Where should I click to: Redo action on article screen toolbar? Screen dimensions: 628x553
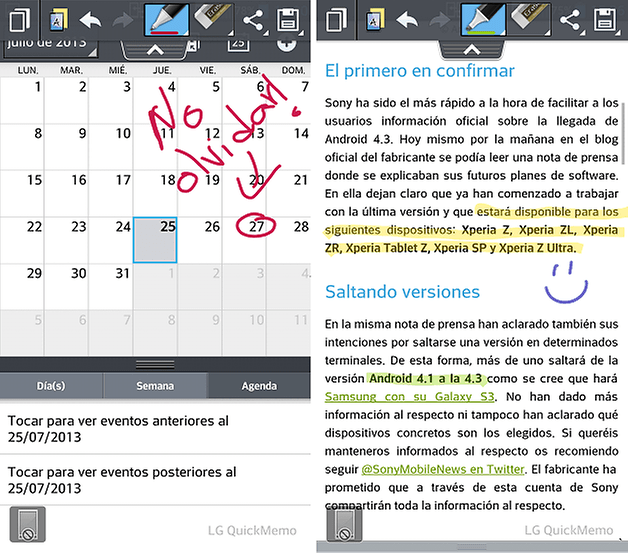pyautogui.click(x=440, y=20)
